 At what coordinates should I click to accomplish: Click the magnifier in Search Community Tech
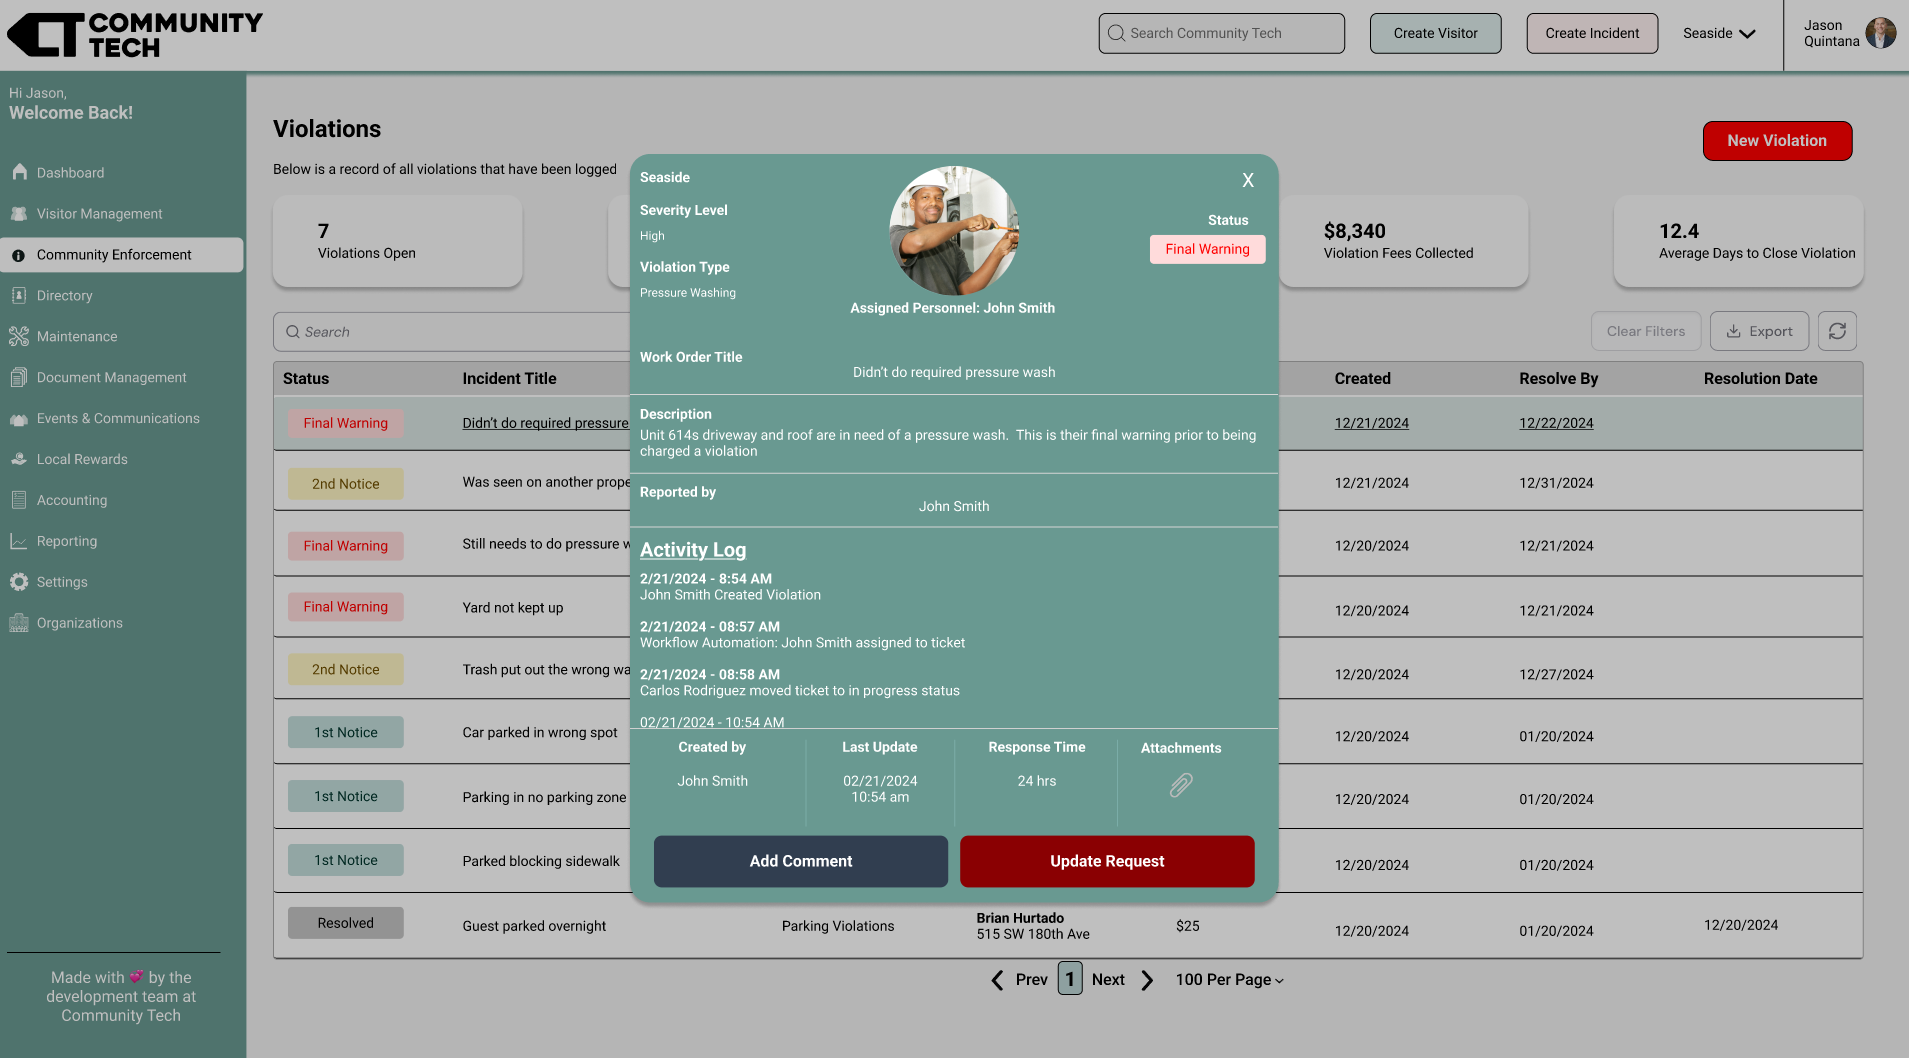point(1116,33)
